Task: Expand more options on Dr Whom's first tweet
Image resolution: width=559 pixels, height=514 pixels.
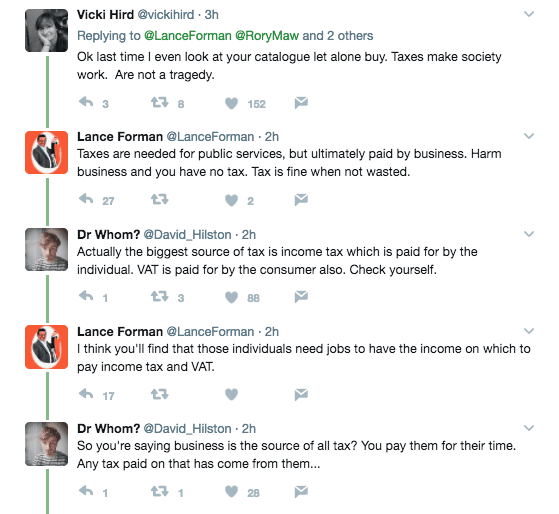Action: tap(529, 234)
